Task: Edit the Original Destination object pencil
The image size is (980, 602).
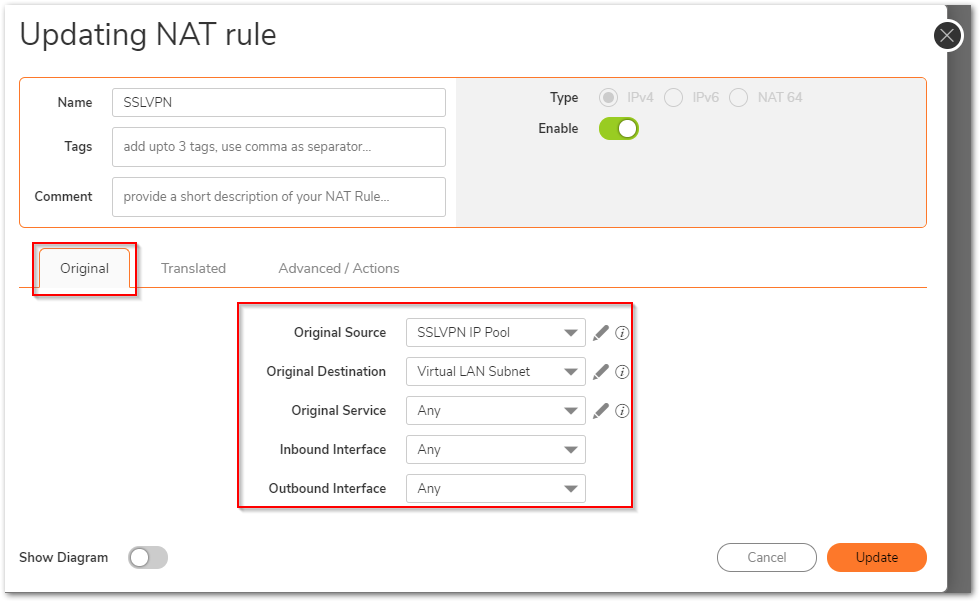Action: 601,372
